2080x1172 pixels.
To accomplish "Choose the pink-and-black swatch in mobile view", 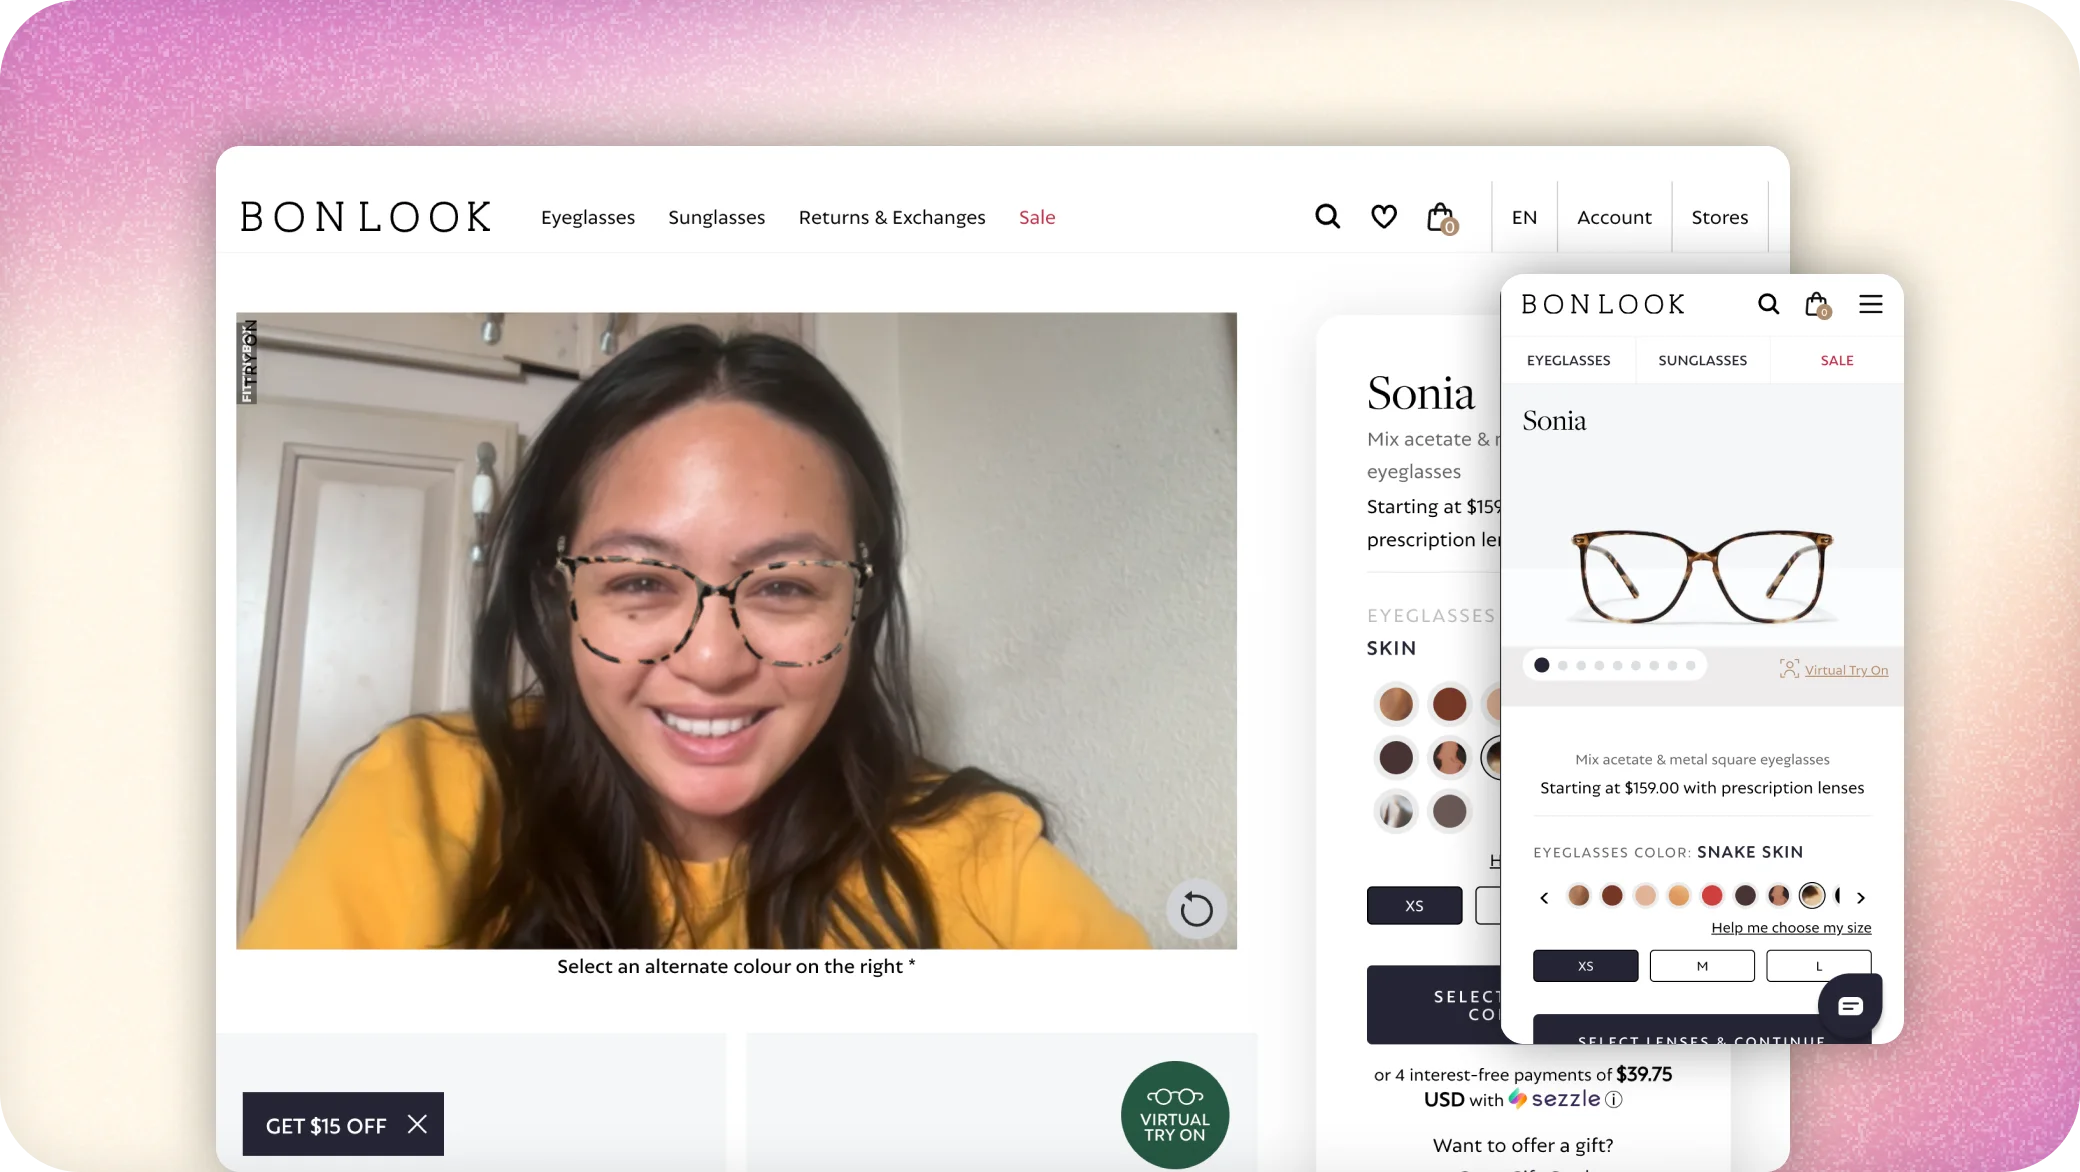I will pos(1779,896).
